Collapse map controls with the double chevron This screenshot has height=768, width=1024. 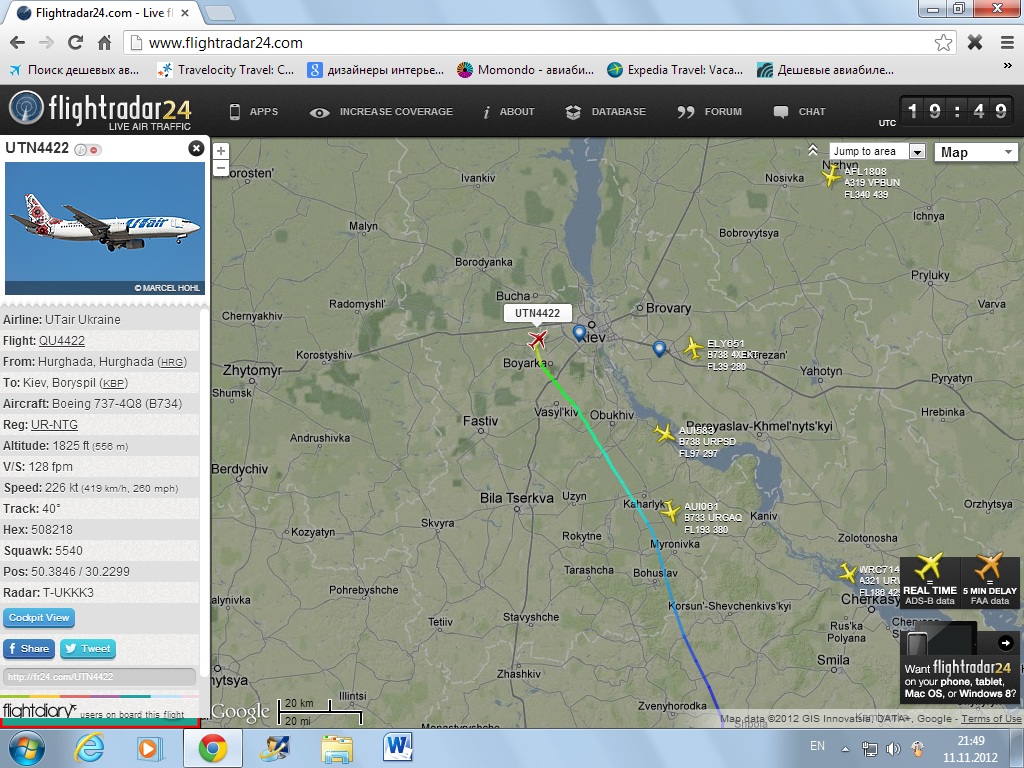[812, 151]
